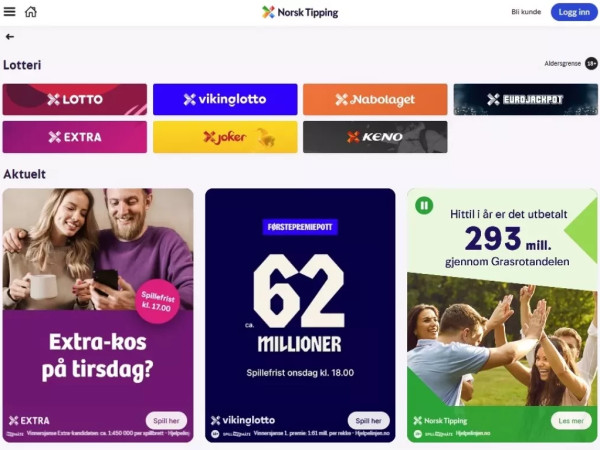Click the Logg inn button
This screenshot has height=450, width=600.
click(x=574, y=12)
